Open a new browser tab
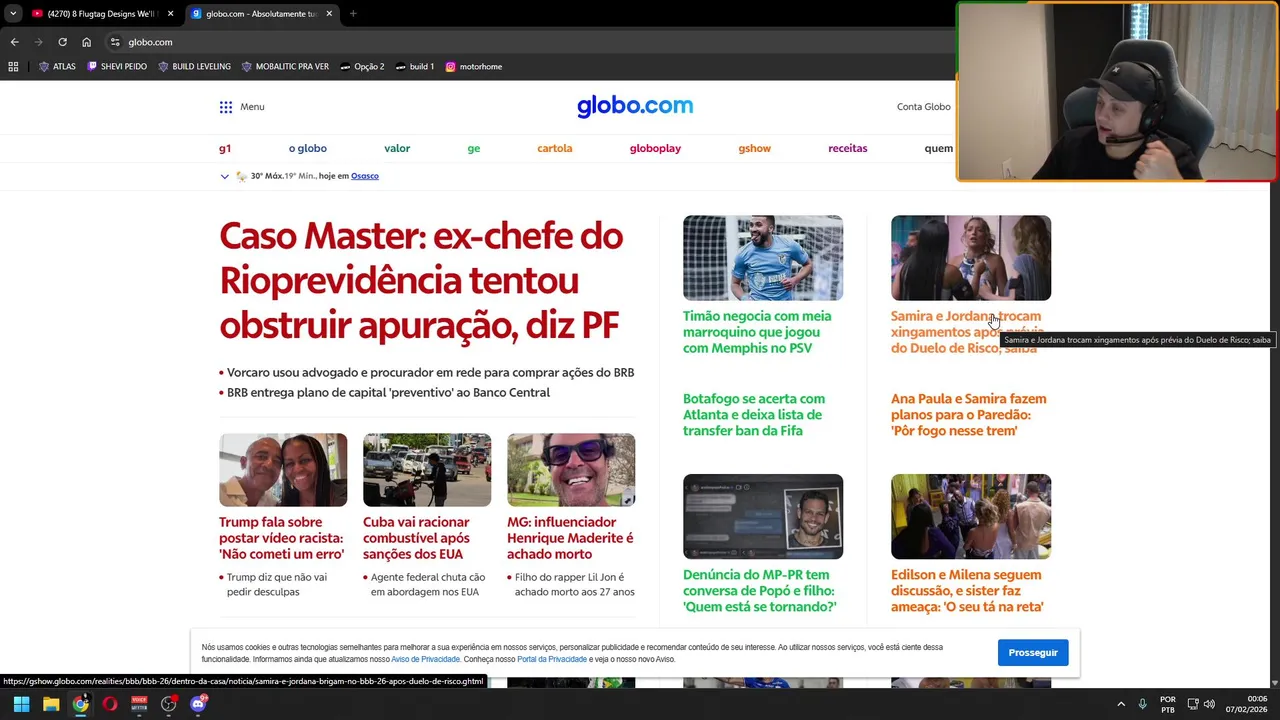Viewport: 1280px width, 720px height. click(353, 14)
